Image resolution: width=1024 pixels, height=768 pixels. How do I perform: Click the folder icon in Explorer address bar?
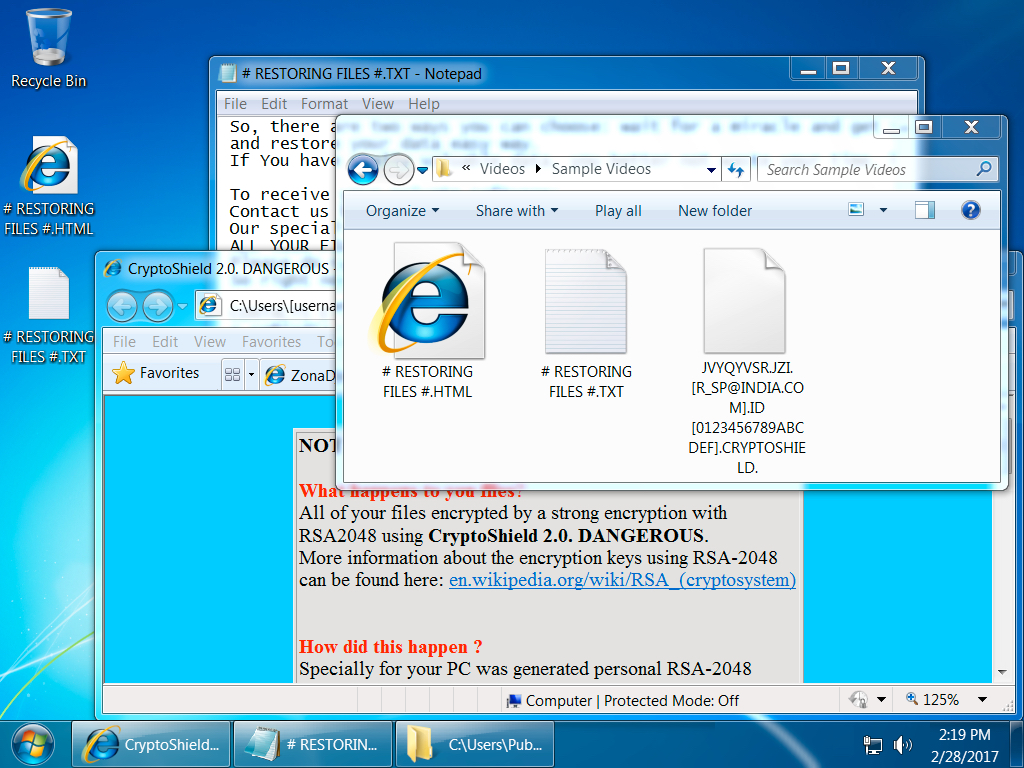pyautogui.click(x=444, y=169)
